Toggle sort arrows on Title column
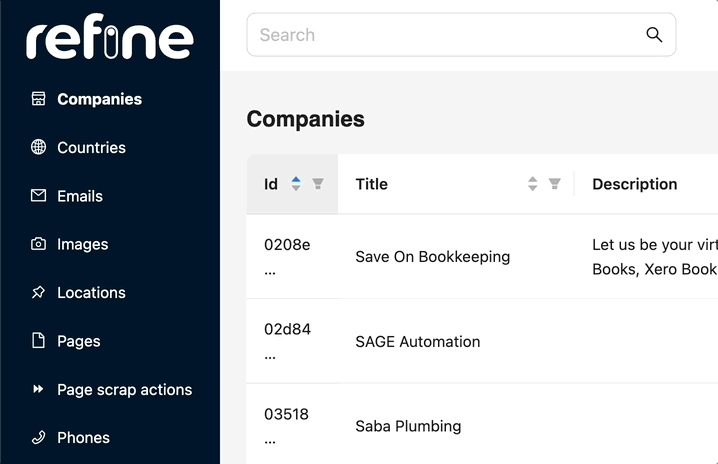The image size is (718, 464). click(x=533, y=184)
